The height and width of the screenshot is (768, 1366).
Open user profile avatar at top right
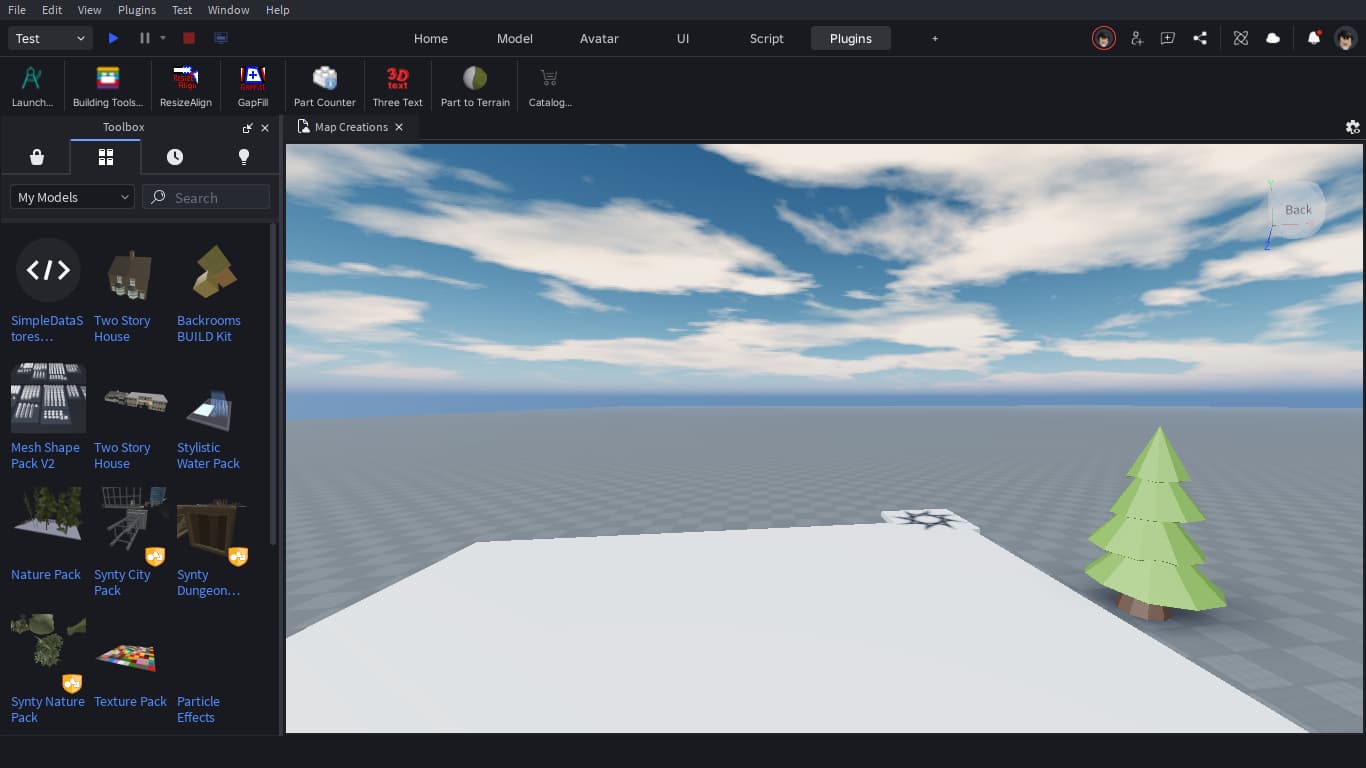(1347, 38)
